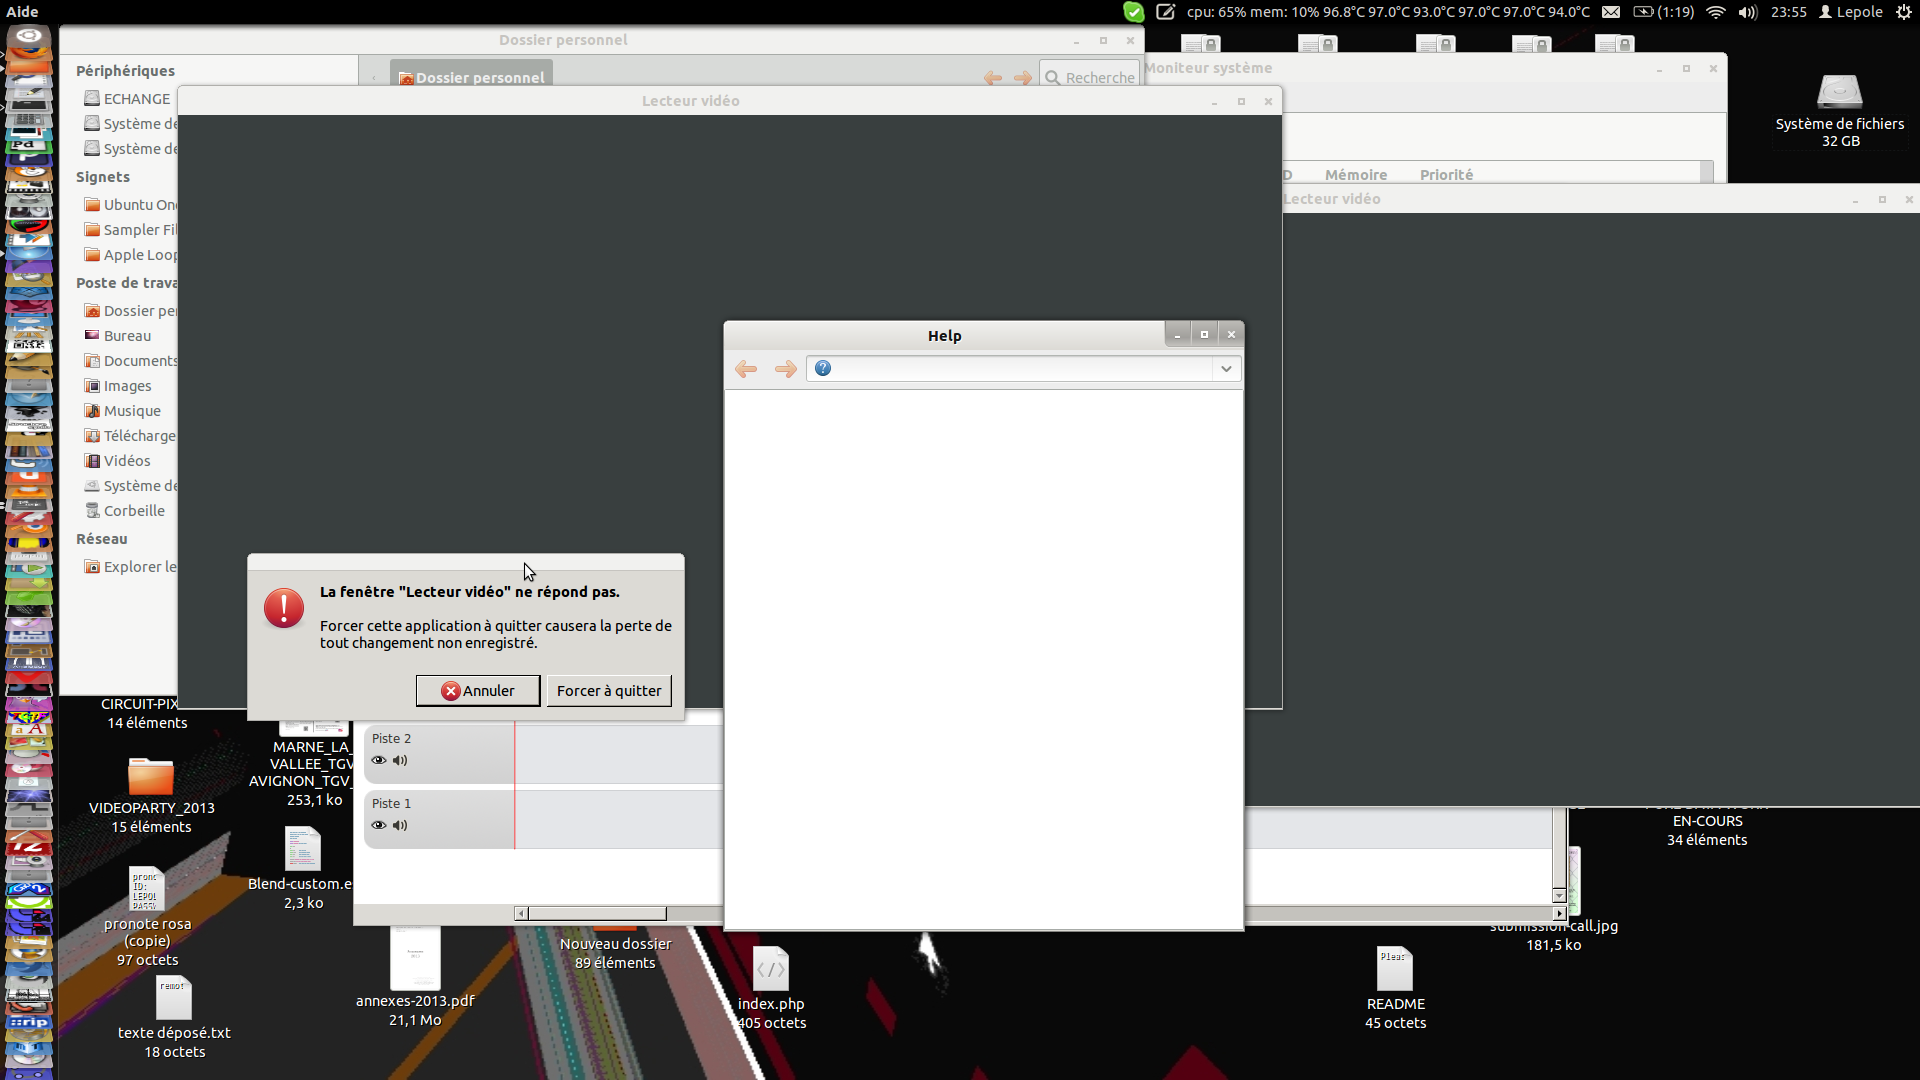Hide Piste 2 with its eye icon
1920x1080 pixels.
tap(378, 760)
